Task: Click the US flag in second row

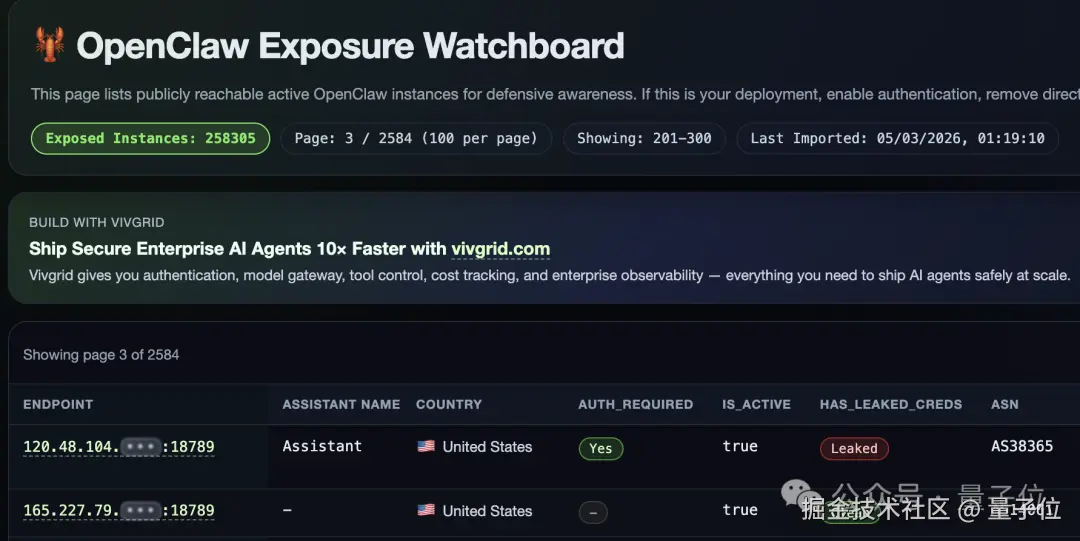Action: coord(426,510)
